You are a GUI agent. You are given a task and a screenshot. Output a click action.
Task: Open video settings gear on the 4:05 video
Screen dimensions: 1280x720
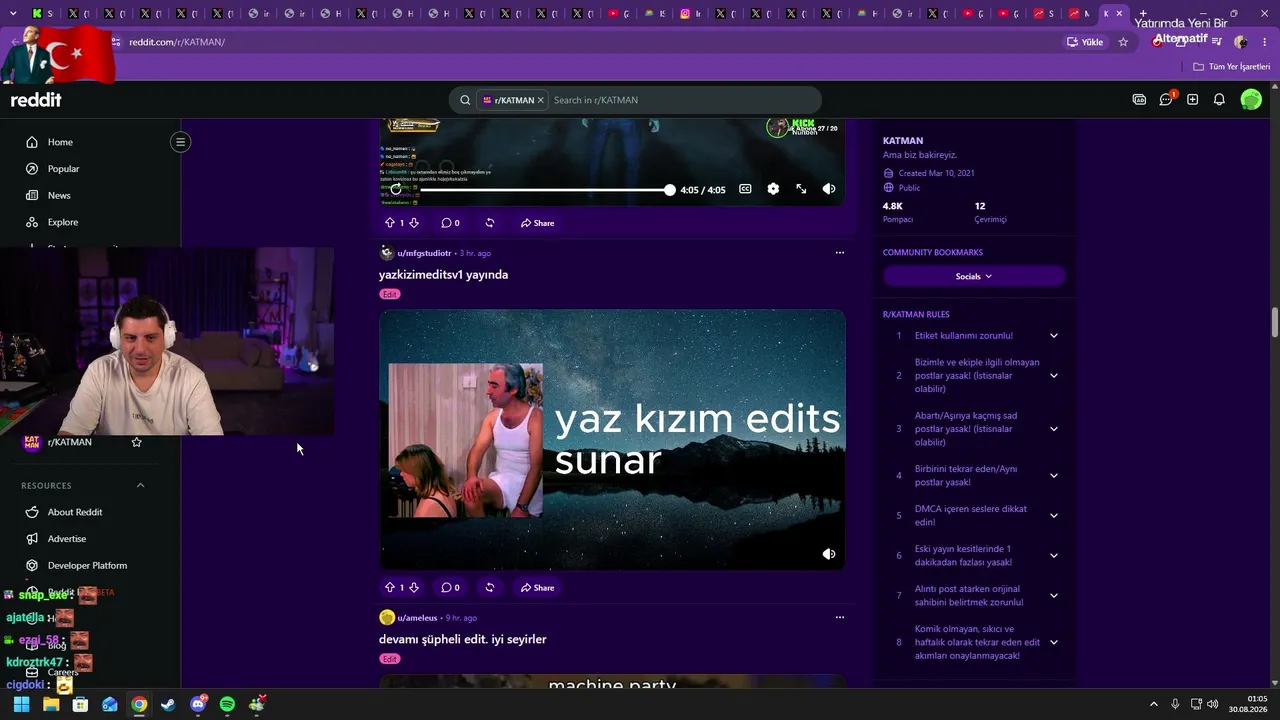(773, 189)
